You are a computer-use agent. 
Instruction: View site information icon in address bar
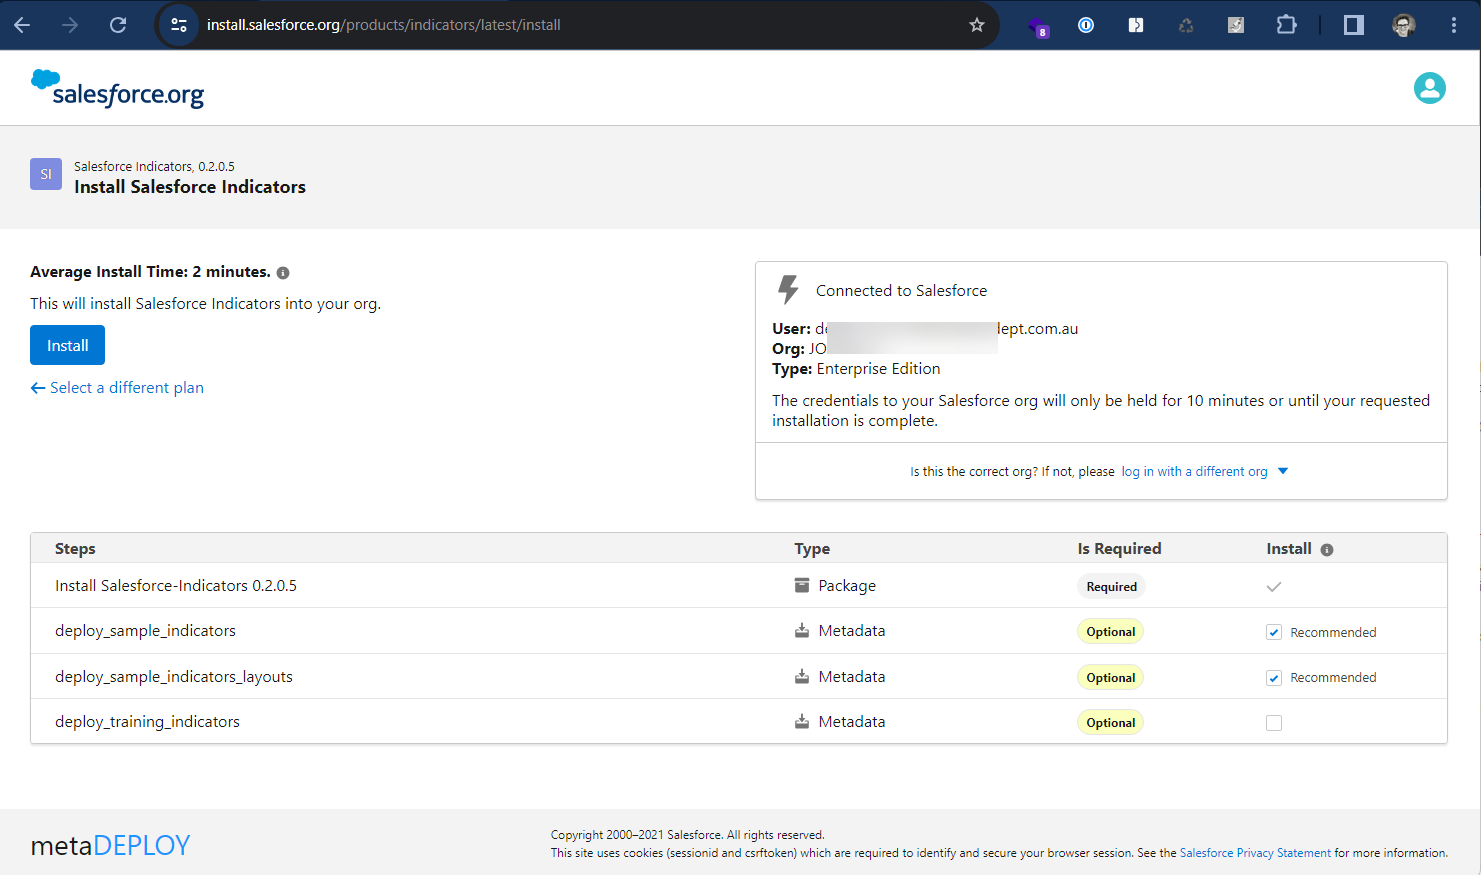(x=179, y=25)
